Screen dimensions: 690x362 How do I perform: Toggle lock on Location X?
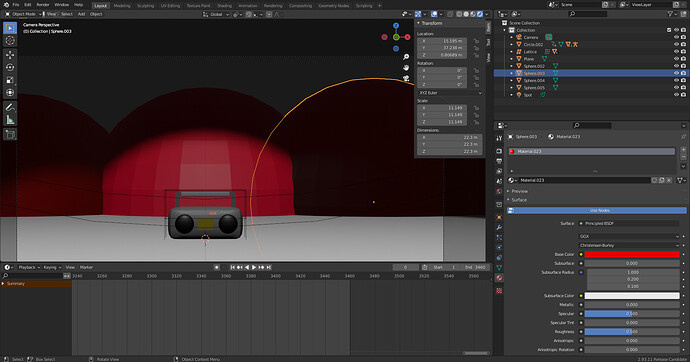[x=476, y=41]
